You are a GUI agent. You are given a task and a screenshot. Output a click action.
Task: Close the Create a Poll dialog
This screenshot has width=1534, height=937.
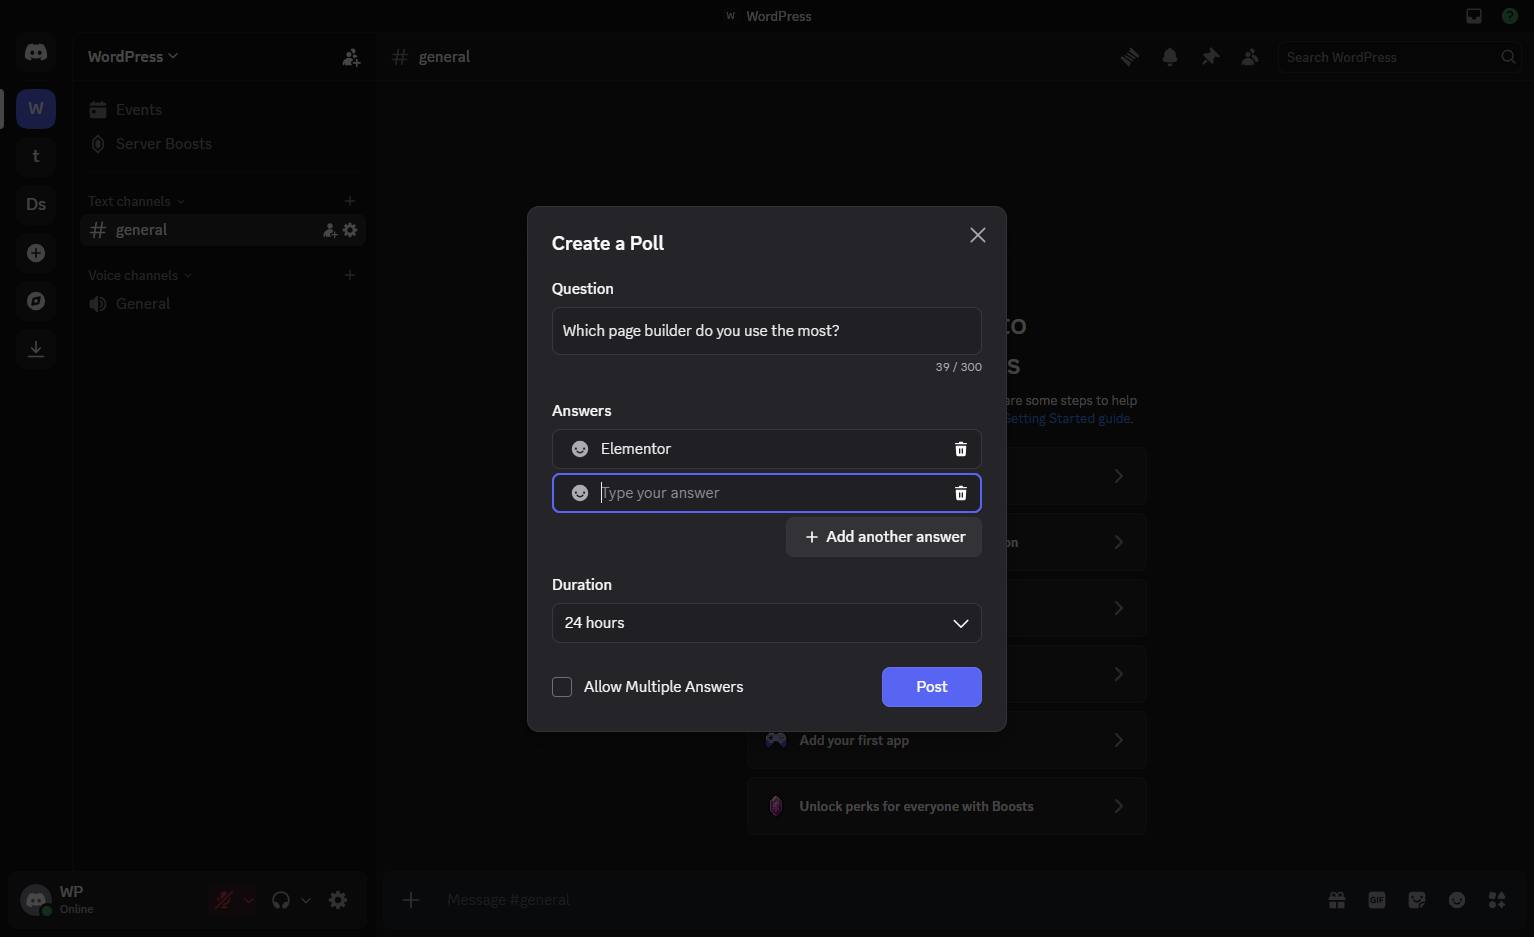(x=978, y=235)
